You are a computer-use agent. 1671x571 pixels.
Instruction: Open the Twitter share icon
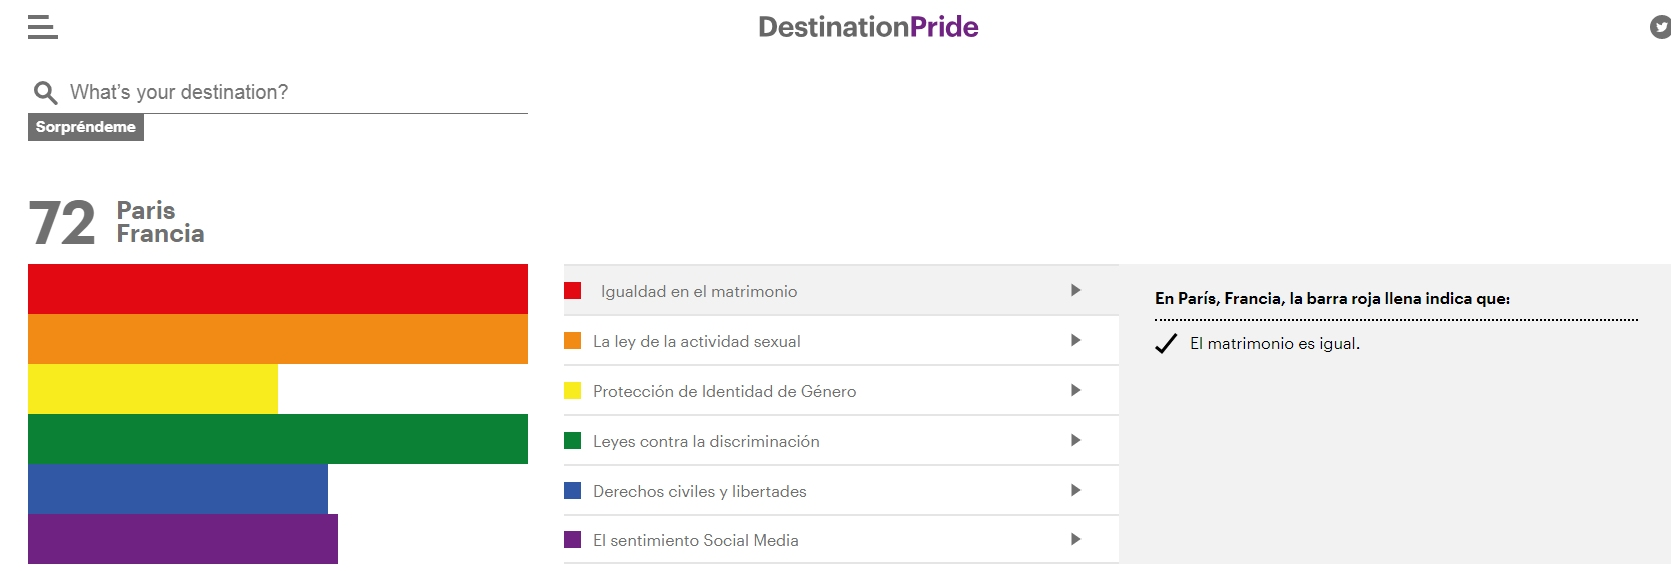pyautogui.click(x=1660, y=27)
